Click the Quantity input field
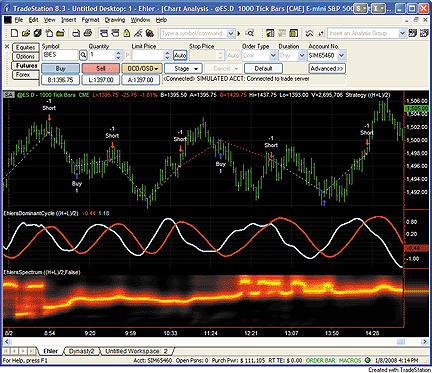The height and width of the screenshot is (373, 432). pos(102,55)
